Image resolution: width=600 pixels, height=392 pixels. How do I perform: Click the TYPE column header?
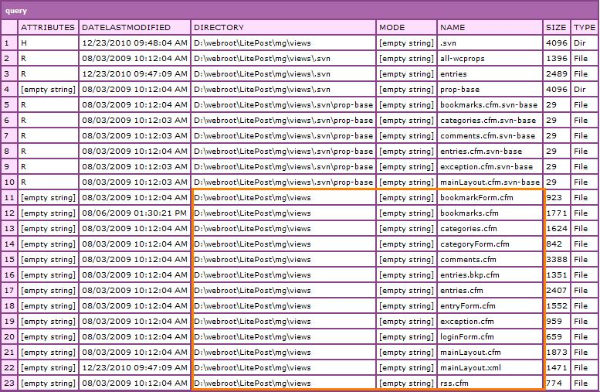(x=584, y=27)
